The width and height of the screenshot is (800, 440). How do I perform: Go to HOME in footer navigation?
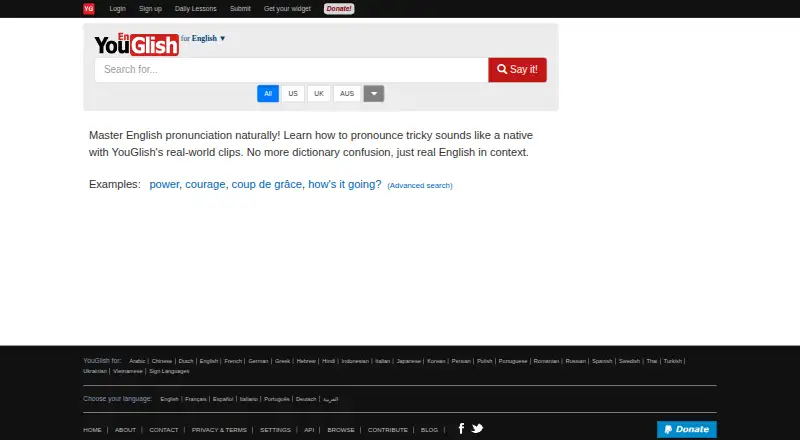click(x=92, y=430)
